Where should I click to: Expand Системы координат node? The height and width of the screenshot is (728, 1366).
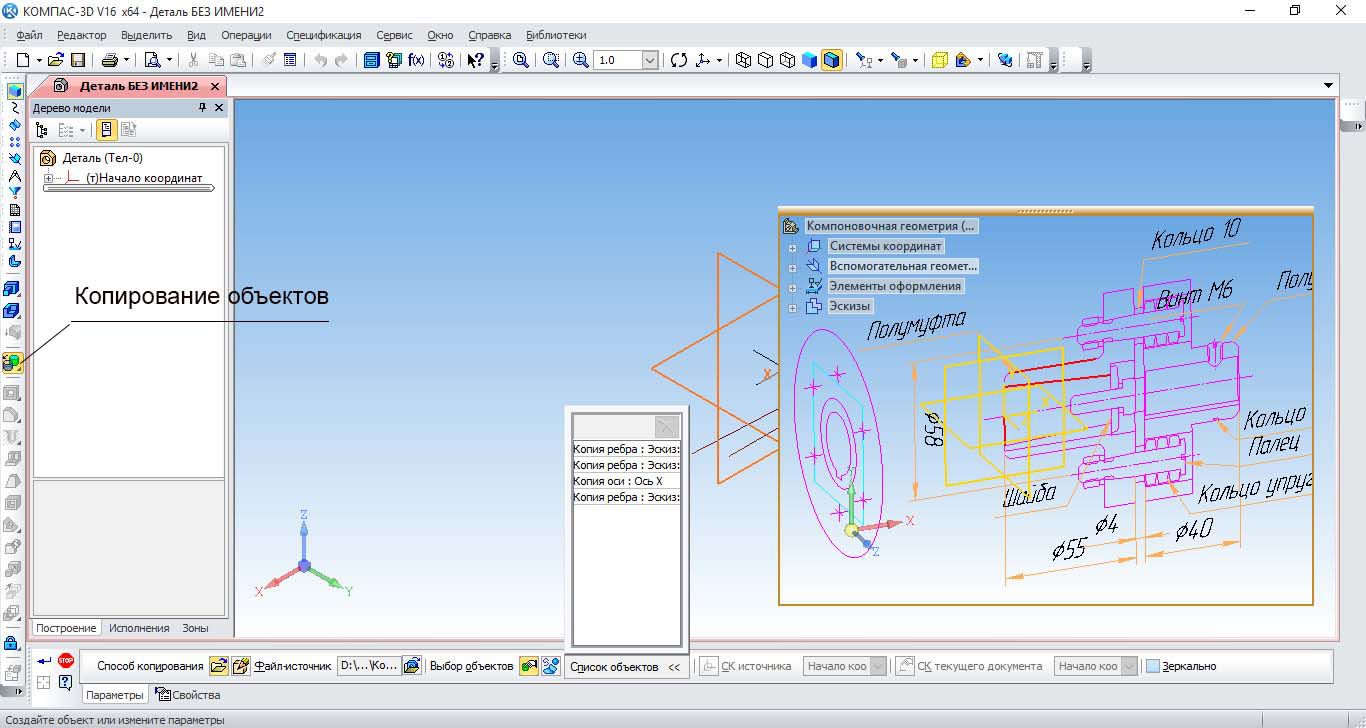click(792, 247)
